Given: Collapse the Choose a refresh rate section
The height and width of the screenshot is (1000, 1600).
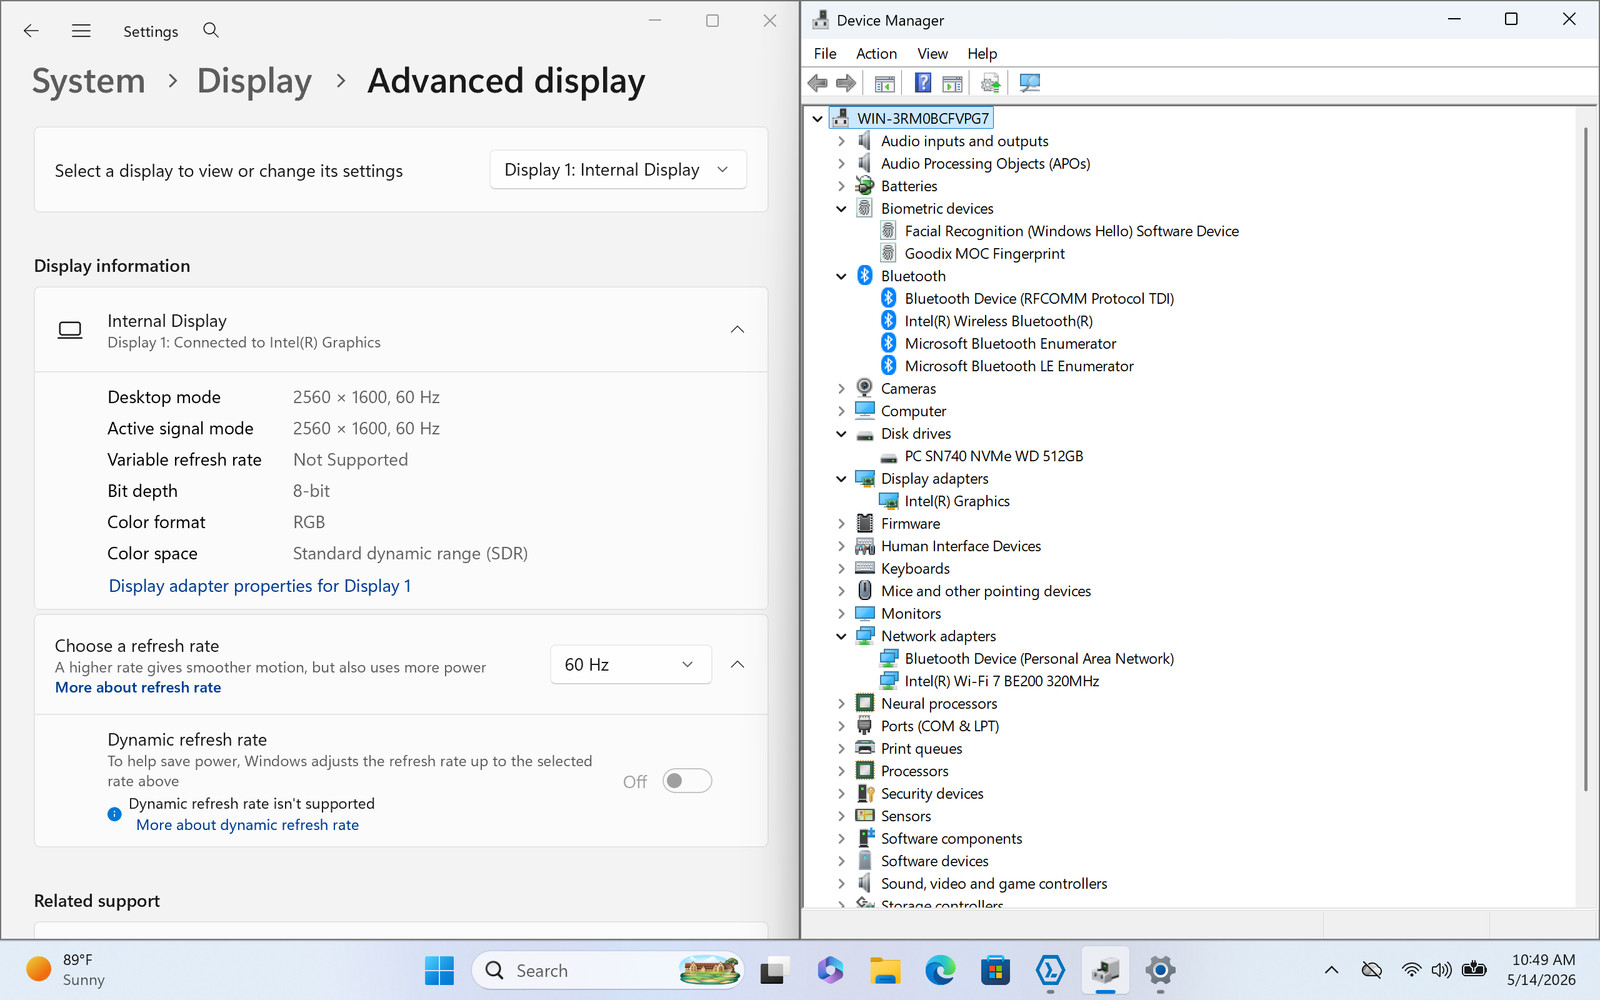Looking at the screenshot, I should [737, 665].
